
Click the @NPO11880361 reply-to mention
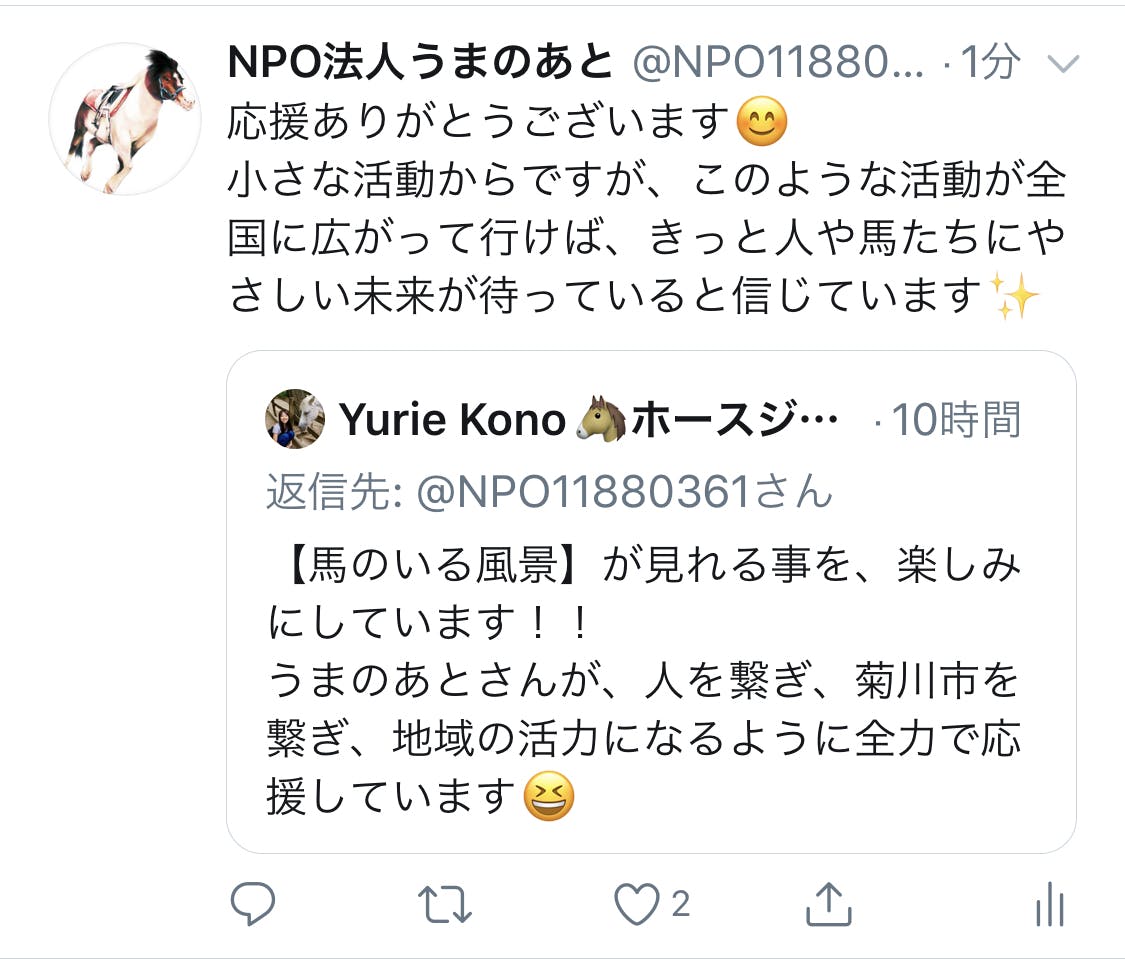tap(583, 492)
